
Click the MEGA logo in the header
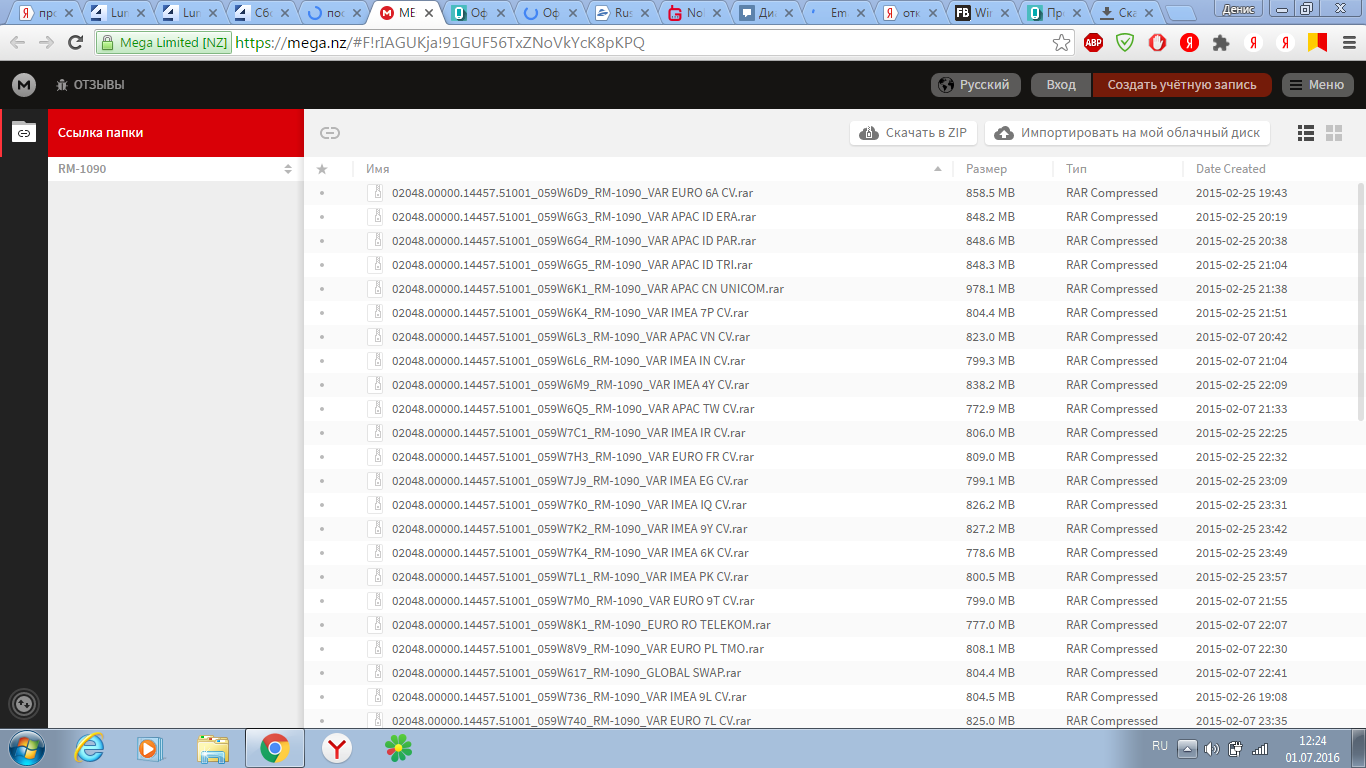click(x=24, y=85)
